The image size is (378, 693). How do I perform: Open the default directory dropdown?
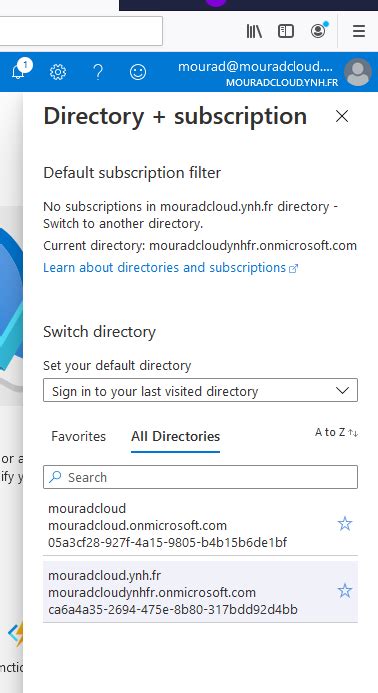pyautogui.click(x=200, y=390)
